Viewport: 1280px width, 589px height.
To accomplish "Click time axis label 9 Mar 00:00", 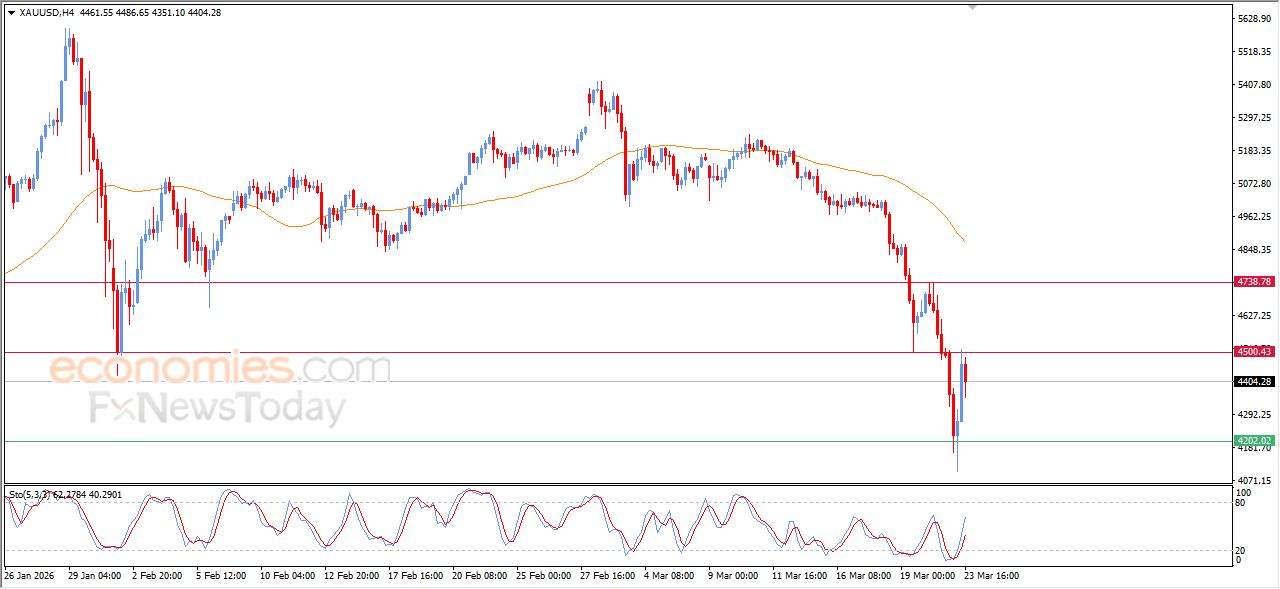I will [x=735, y=576].
